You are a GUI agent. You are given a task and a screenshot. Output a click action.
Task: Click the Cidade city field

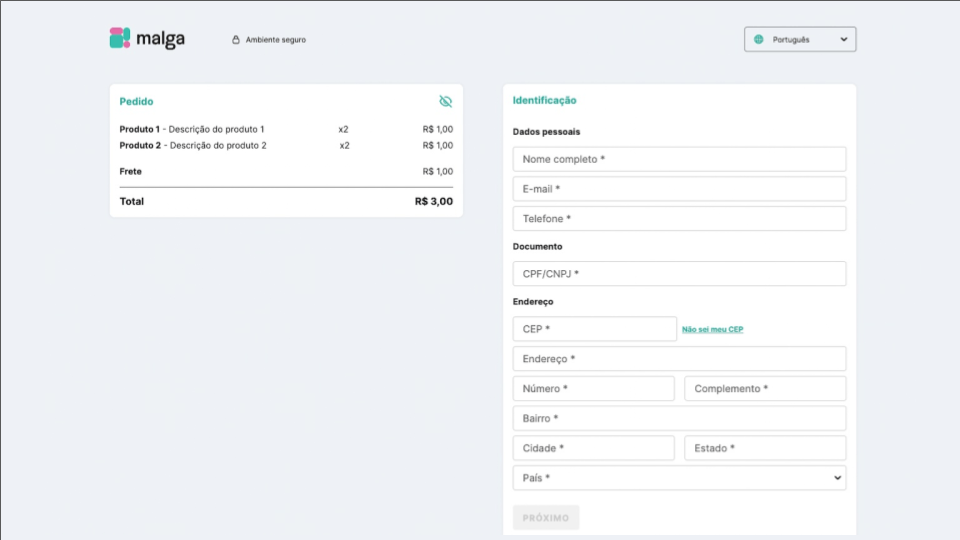point(594,448)
